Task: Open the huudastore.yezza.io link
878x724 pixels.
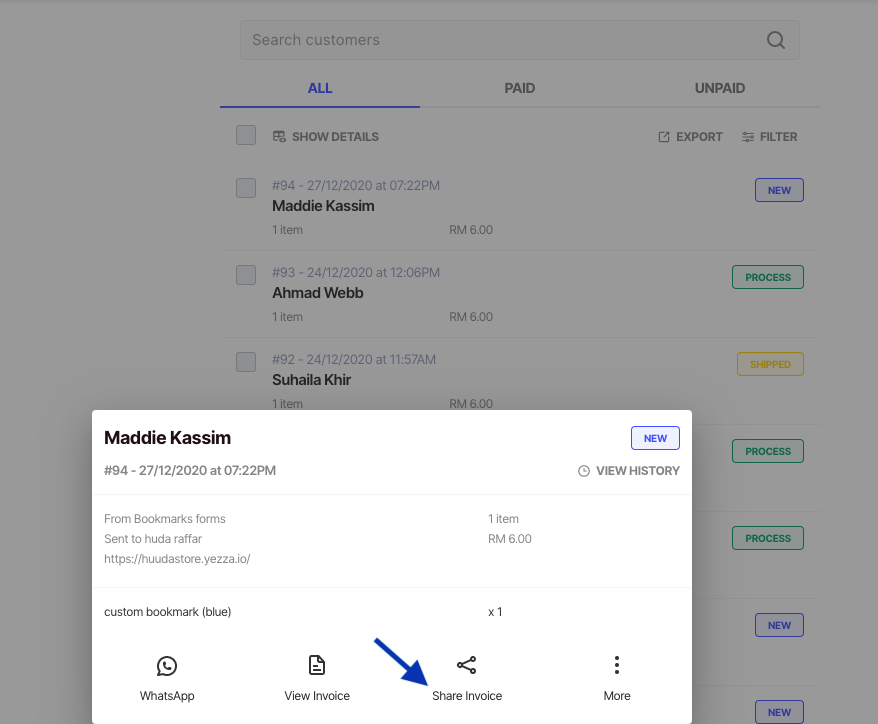Action: [177, 559]
